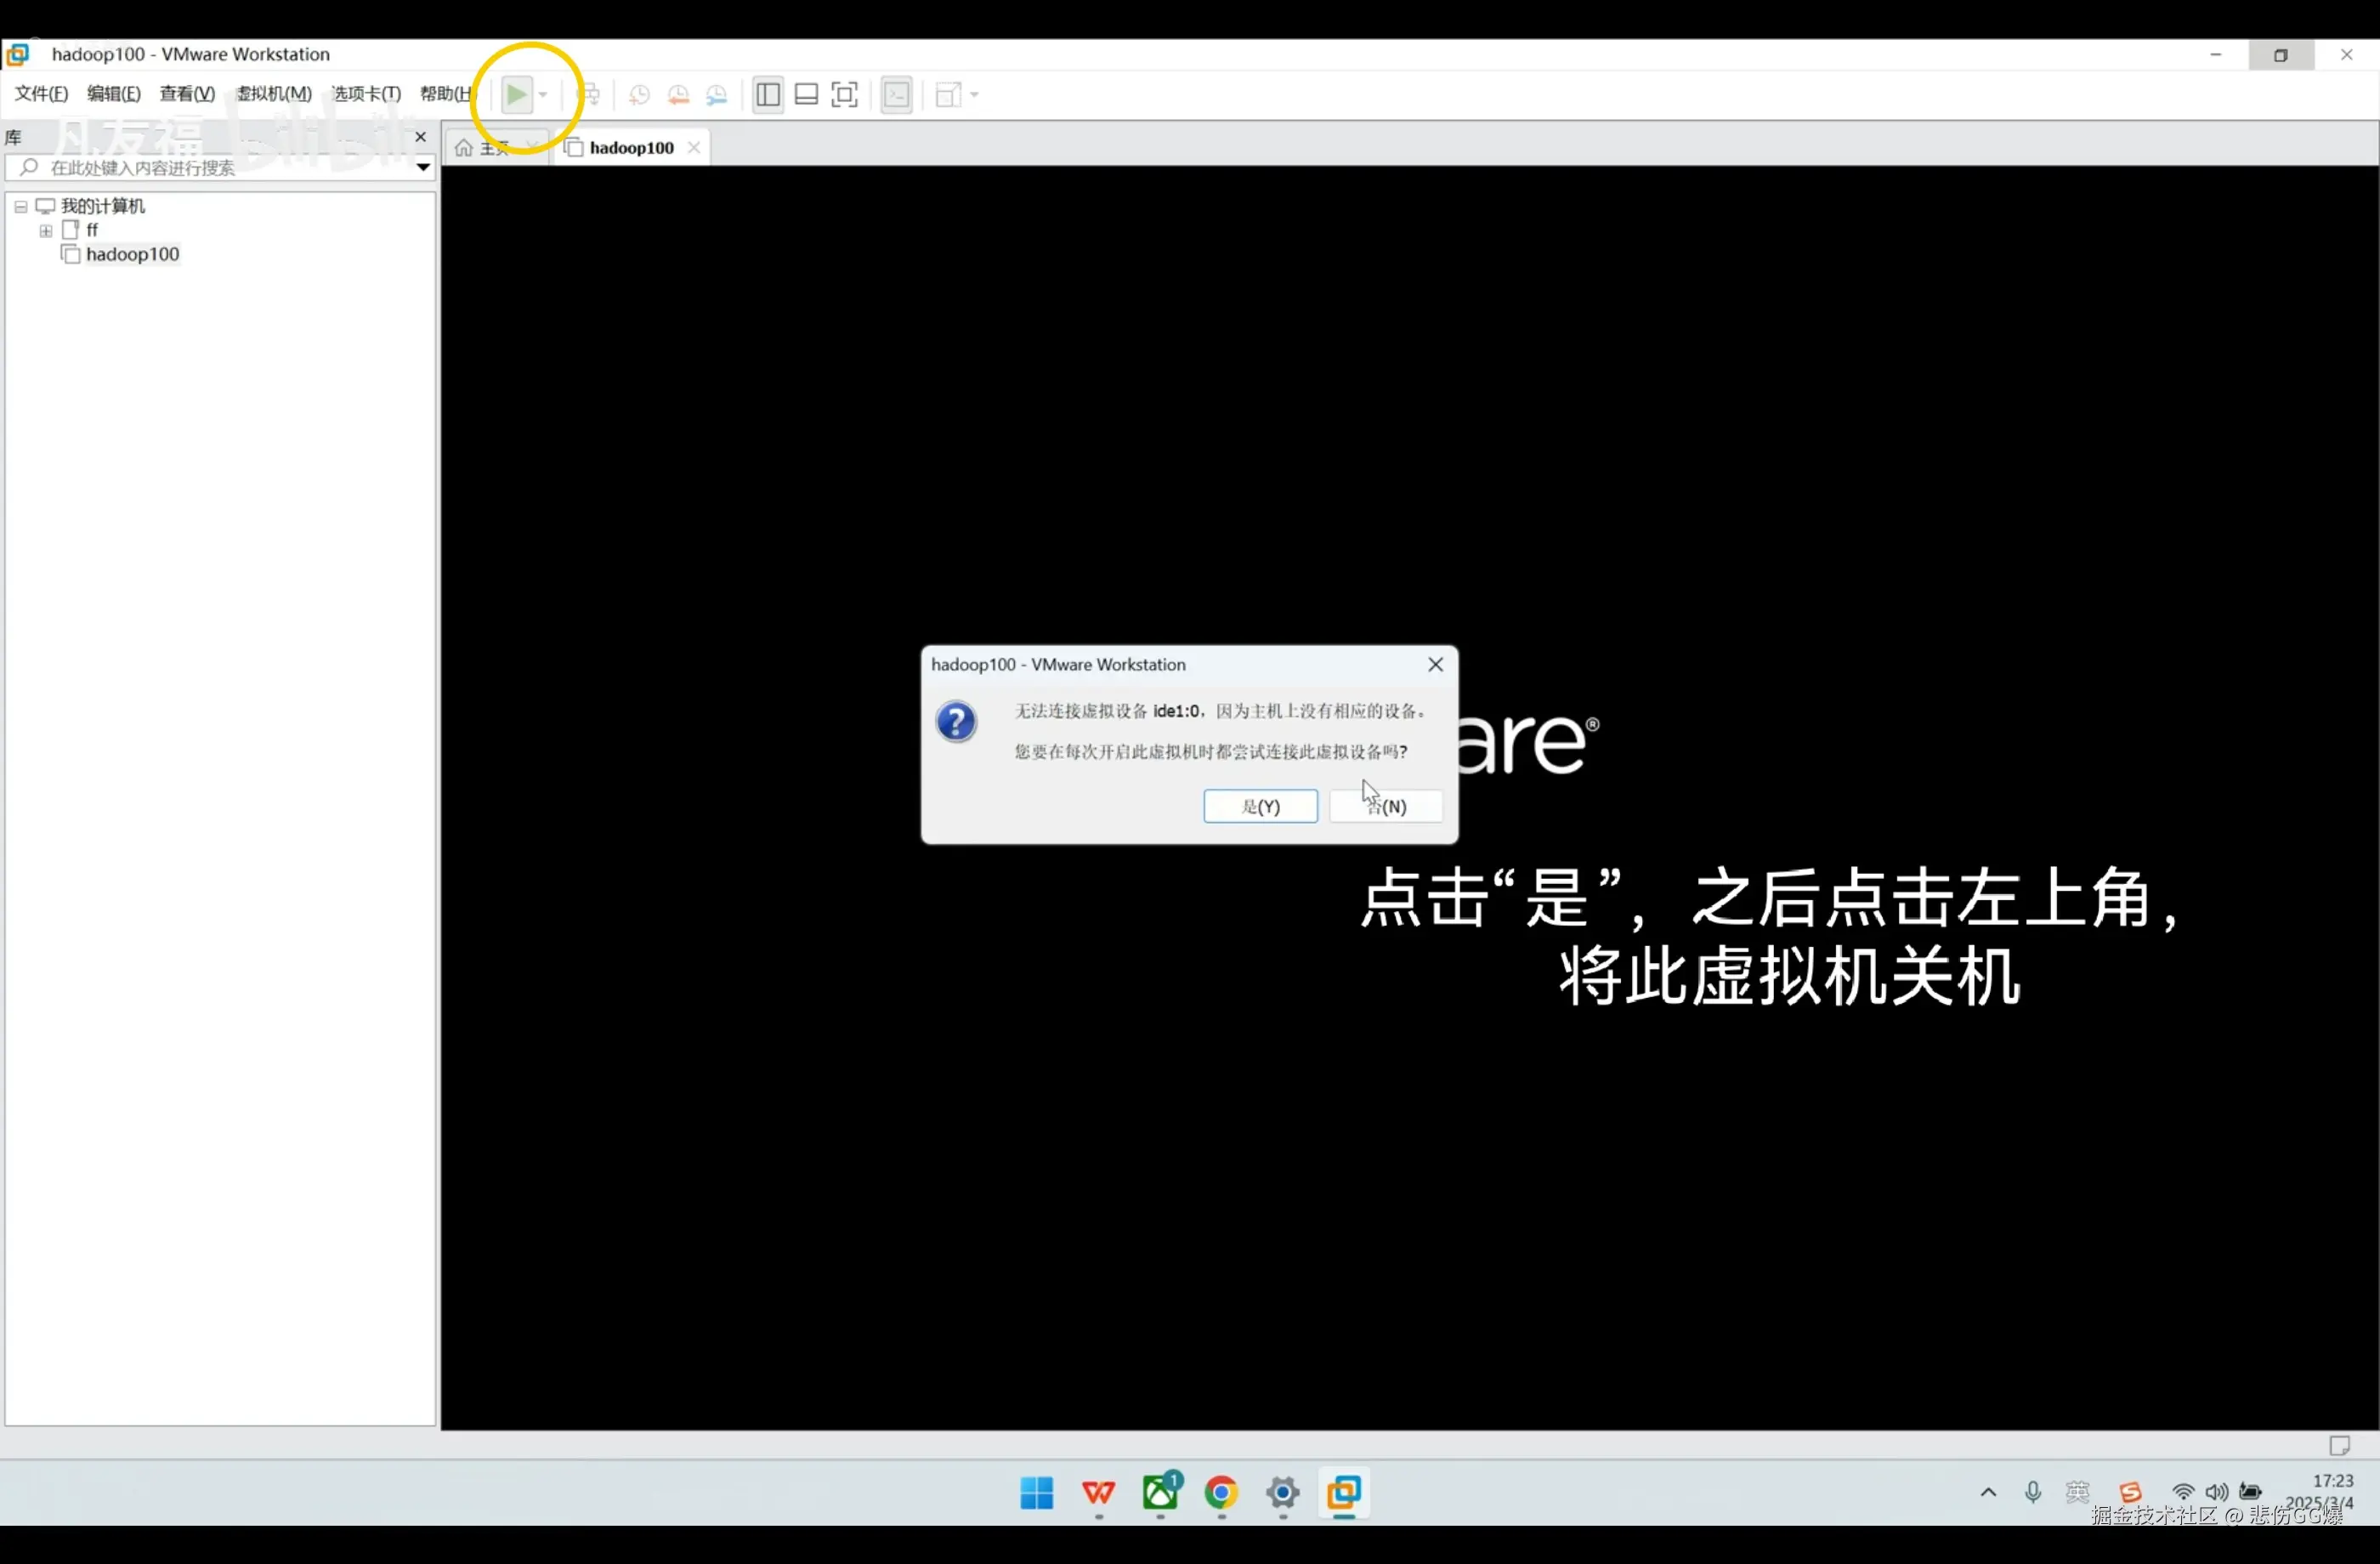2380x1564 pixels.
Task: Power on the virtual machine with the green play button
Action: click(516, 95)
